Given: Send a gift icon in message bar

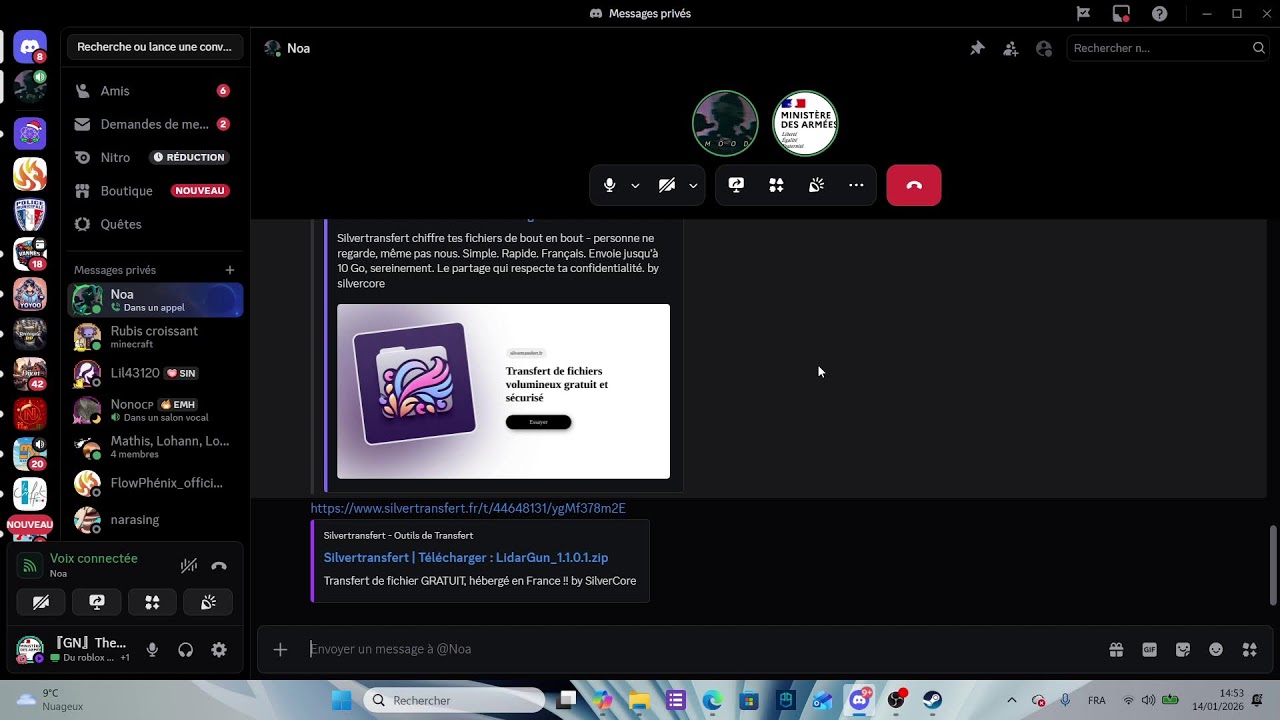Looking at the screenshot, I should [x=1116, y=650].
